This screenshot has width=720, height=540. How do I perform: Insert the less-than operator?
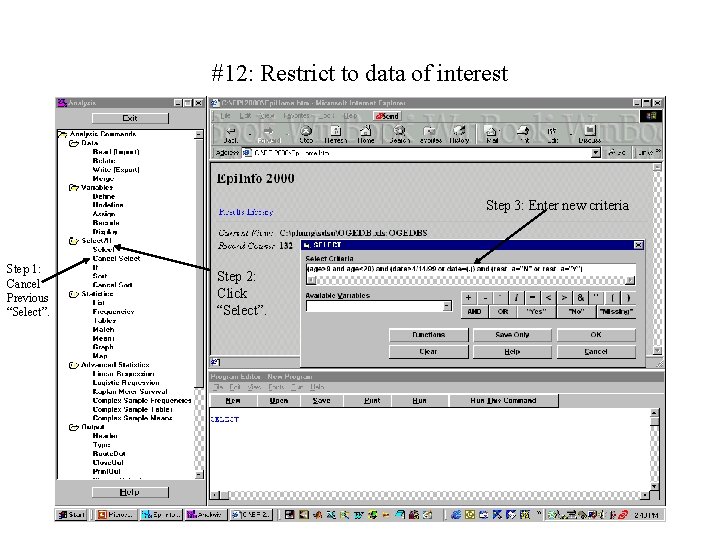tap(548, 298)
